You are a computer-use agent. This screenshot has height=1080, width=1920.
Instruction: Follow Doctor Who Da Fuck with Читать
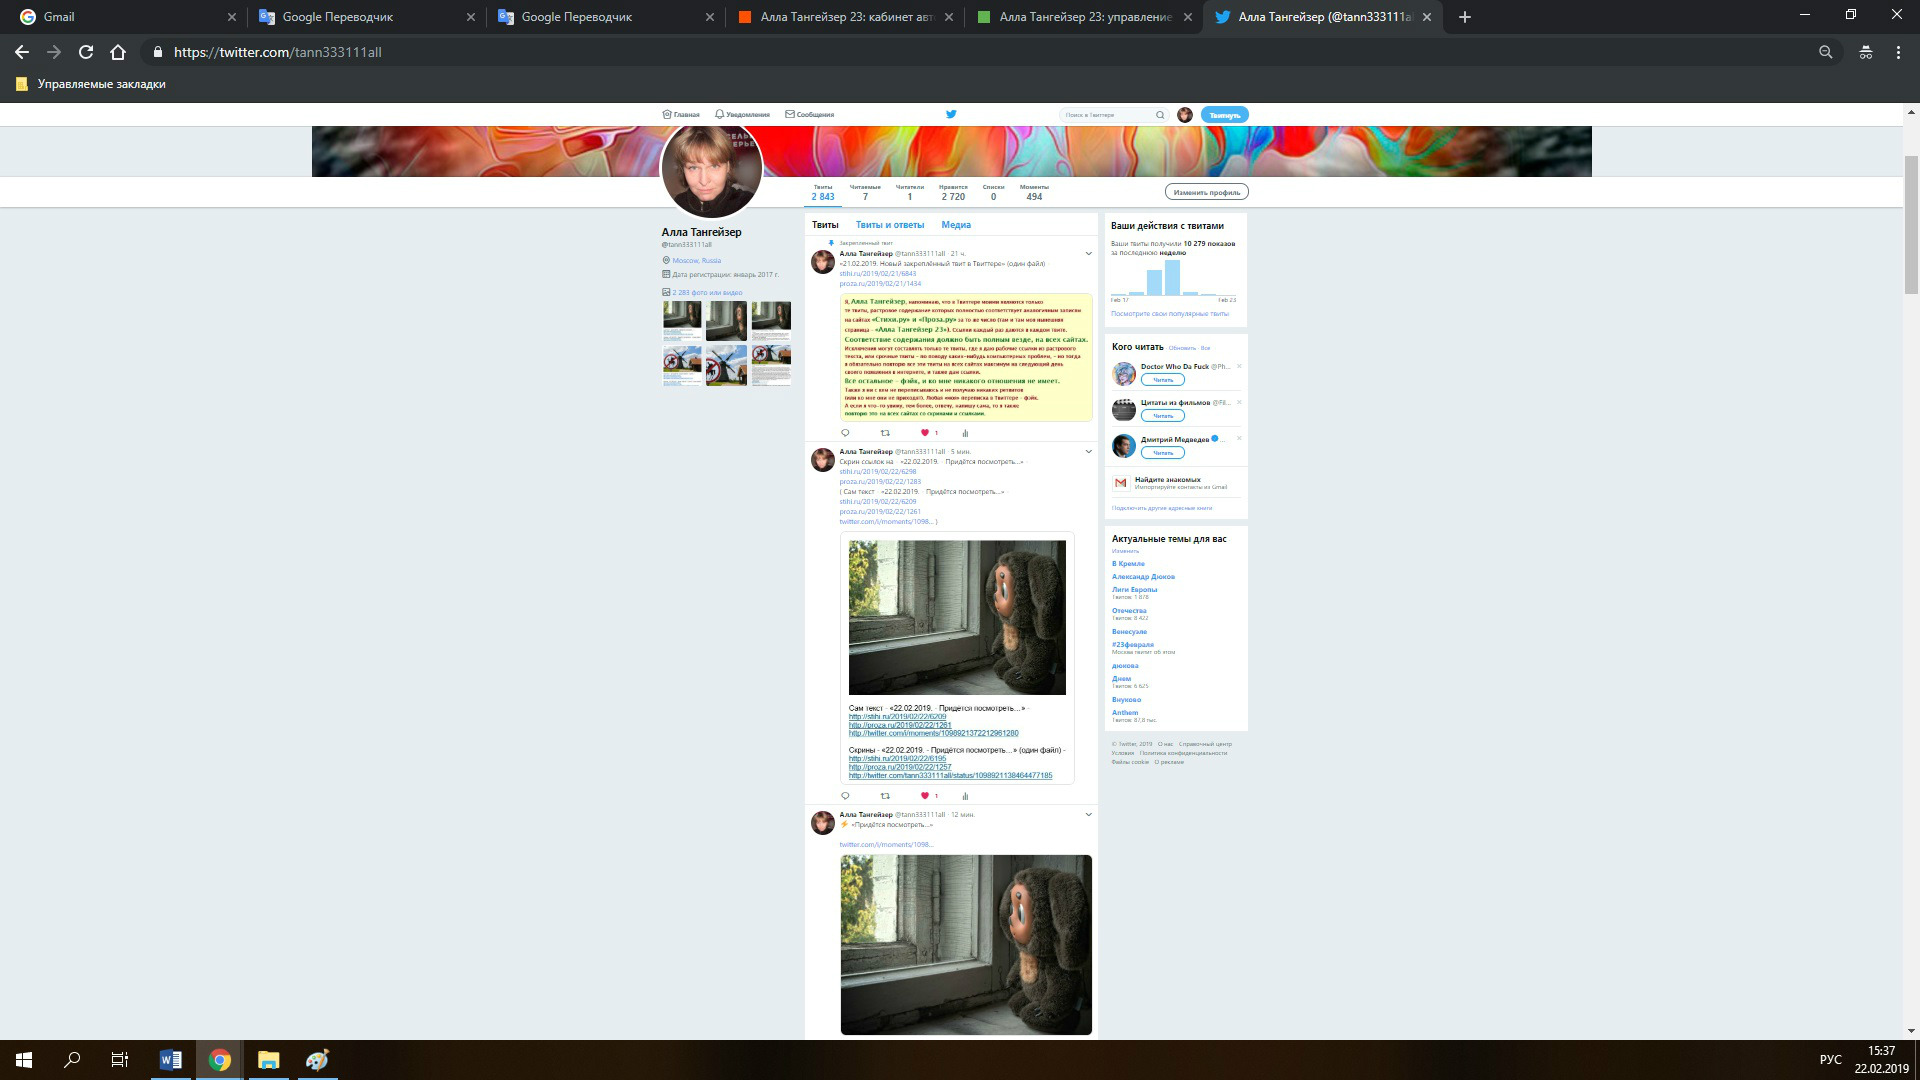[x=1162, y=380]
